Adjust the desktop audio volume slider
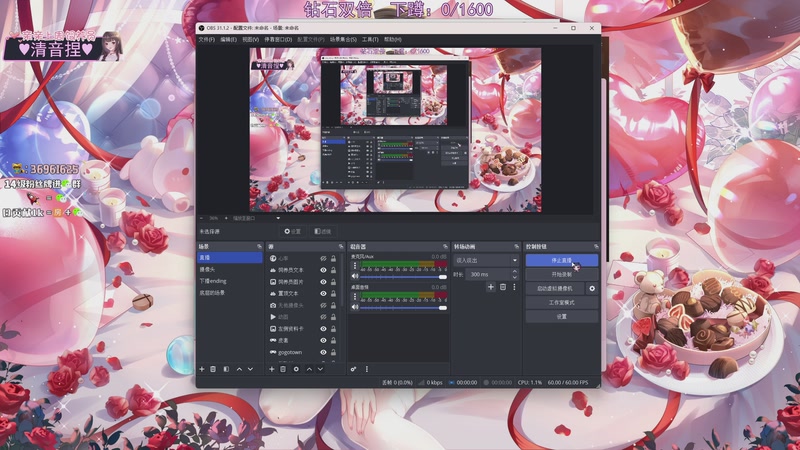 [x=404, y=308]
